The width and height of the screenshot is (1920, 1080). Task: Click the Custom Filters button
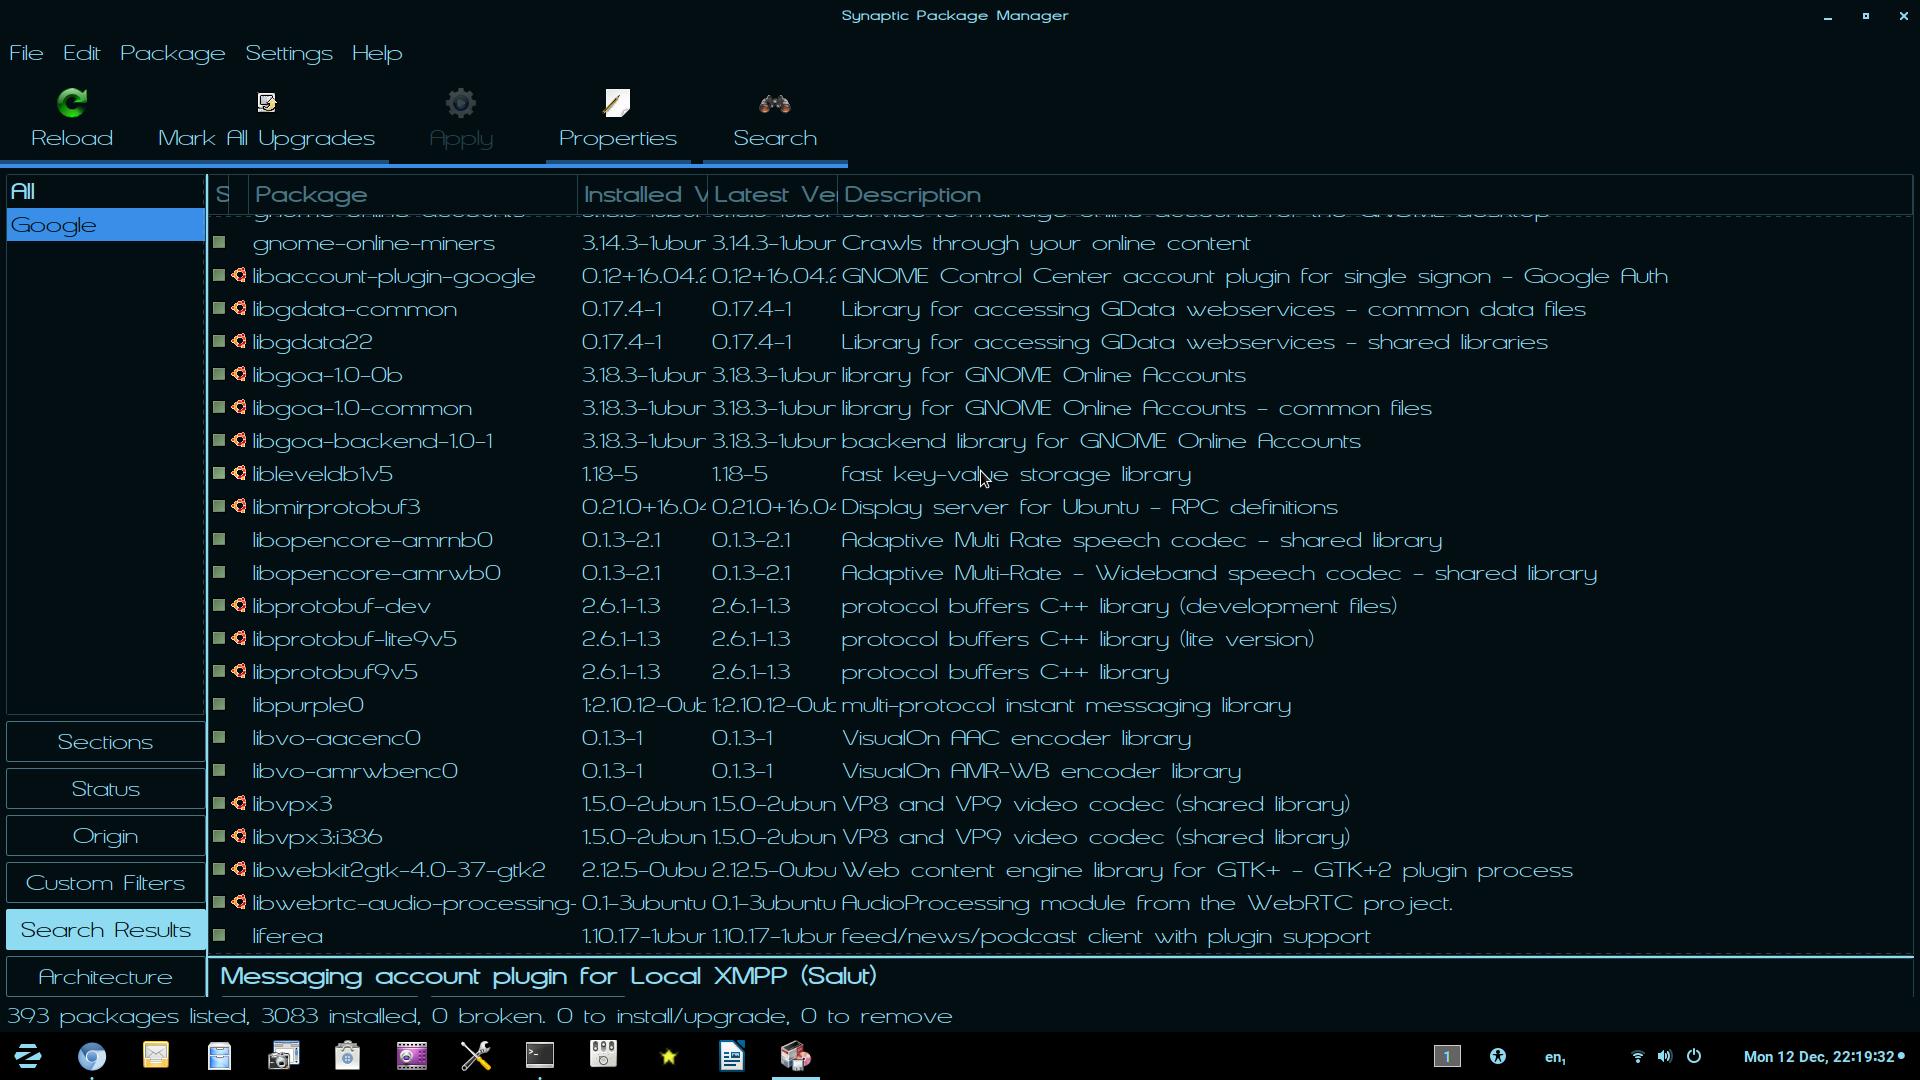105,883
